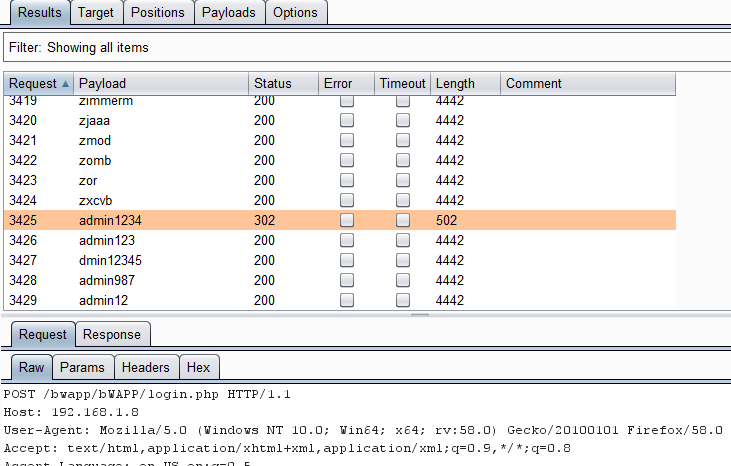This screenshot has width=731, height=466.
Task: Sort by the Status column header
Action: [x=283, y=83]
